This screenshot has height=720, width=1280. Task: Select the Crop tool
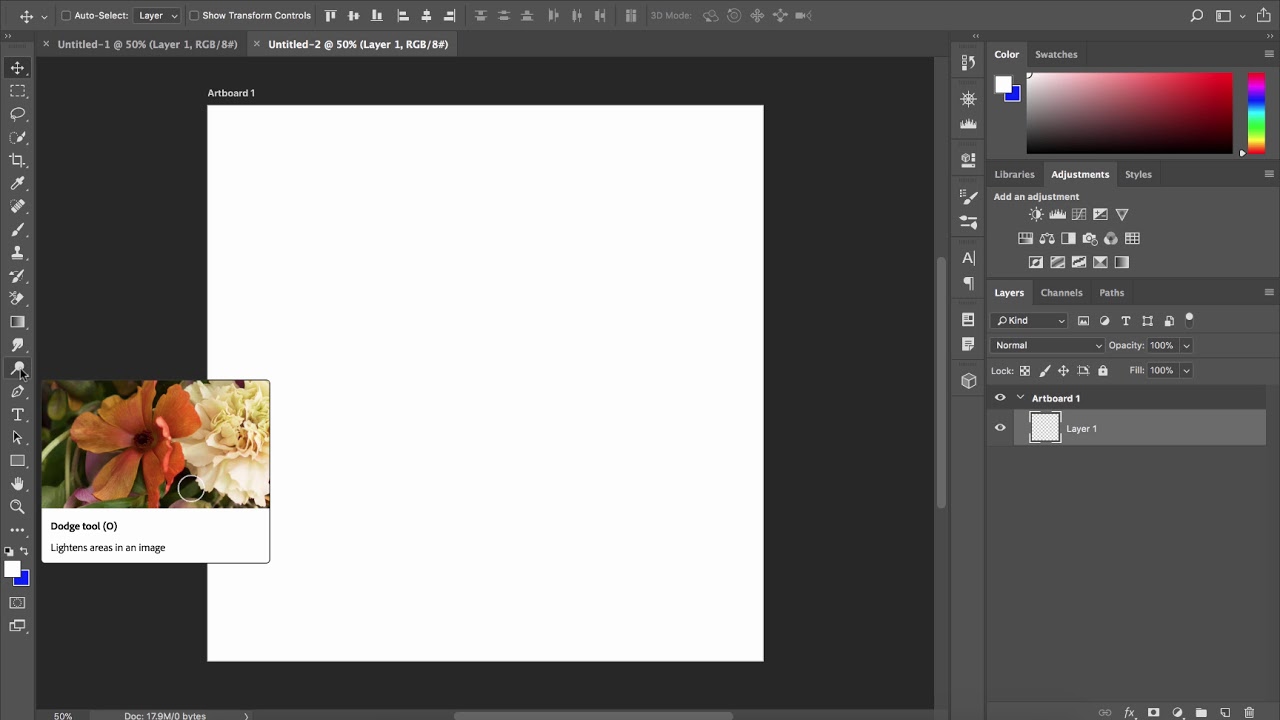[18, 160]
